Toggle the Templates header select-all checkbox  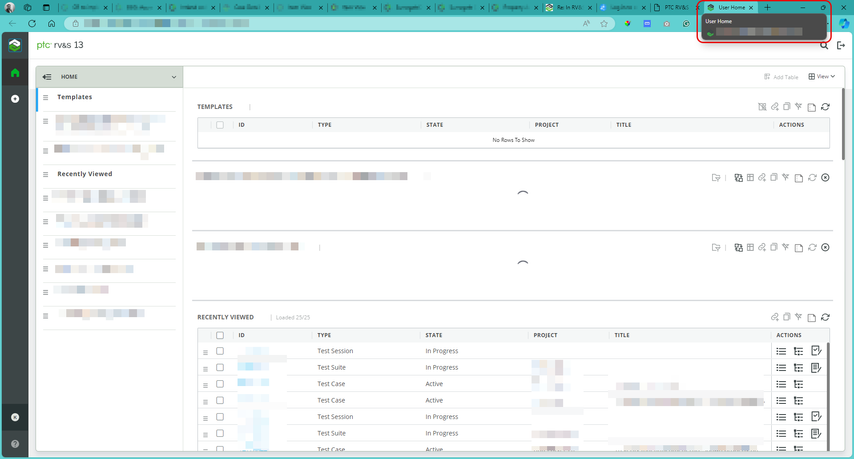220,125
